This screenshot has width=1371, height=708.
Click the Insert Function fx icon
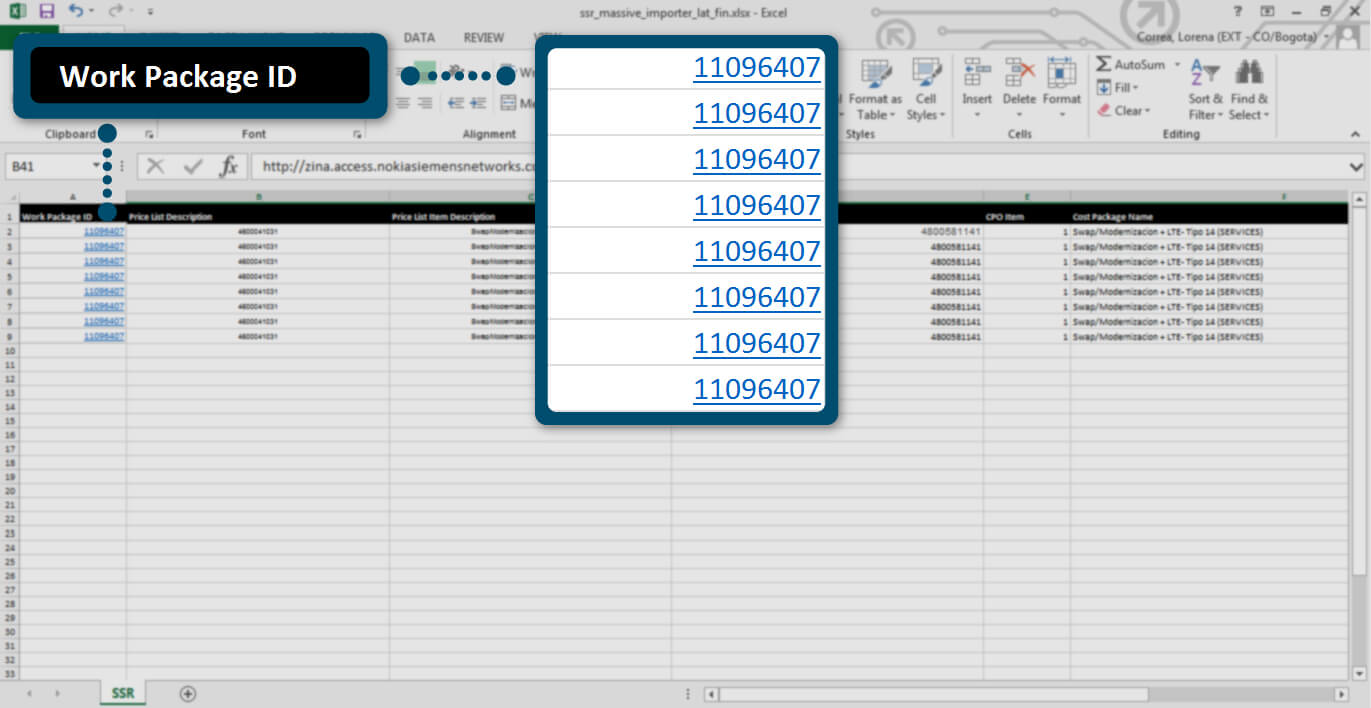tap(229, 166)
